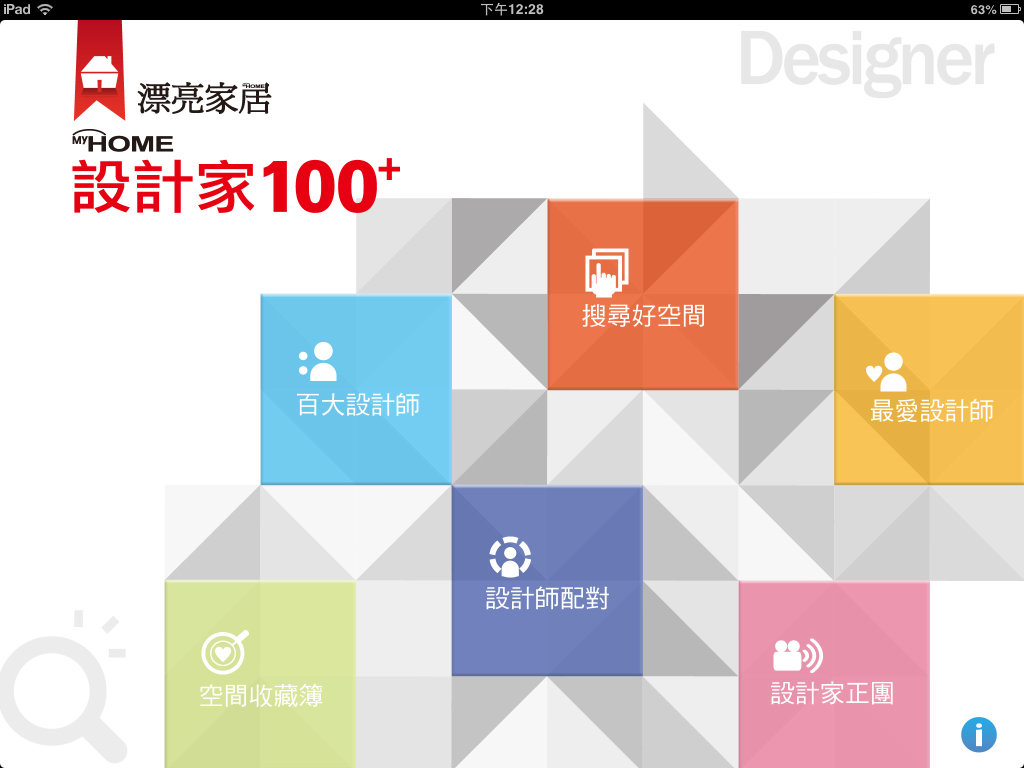Open the 設計師配對 matching section

pos(547,578)
